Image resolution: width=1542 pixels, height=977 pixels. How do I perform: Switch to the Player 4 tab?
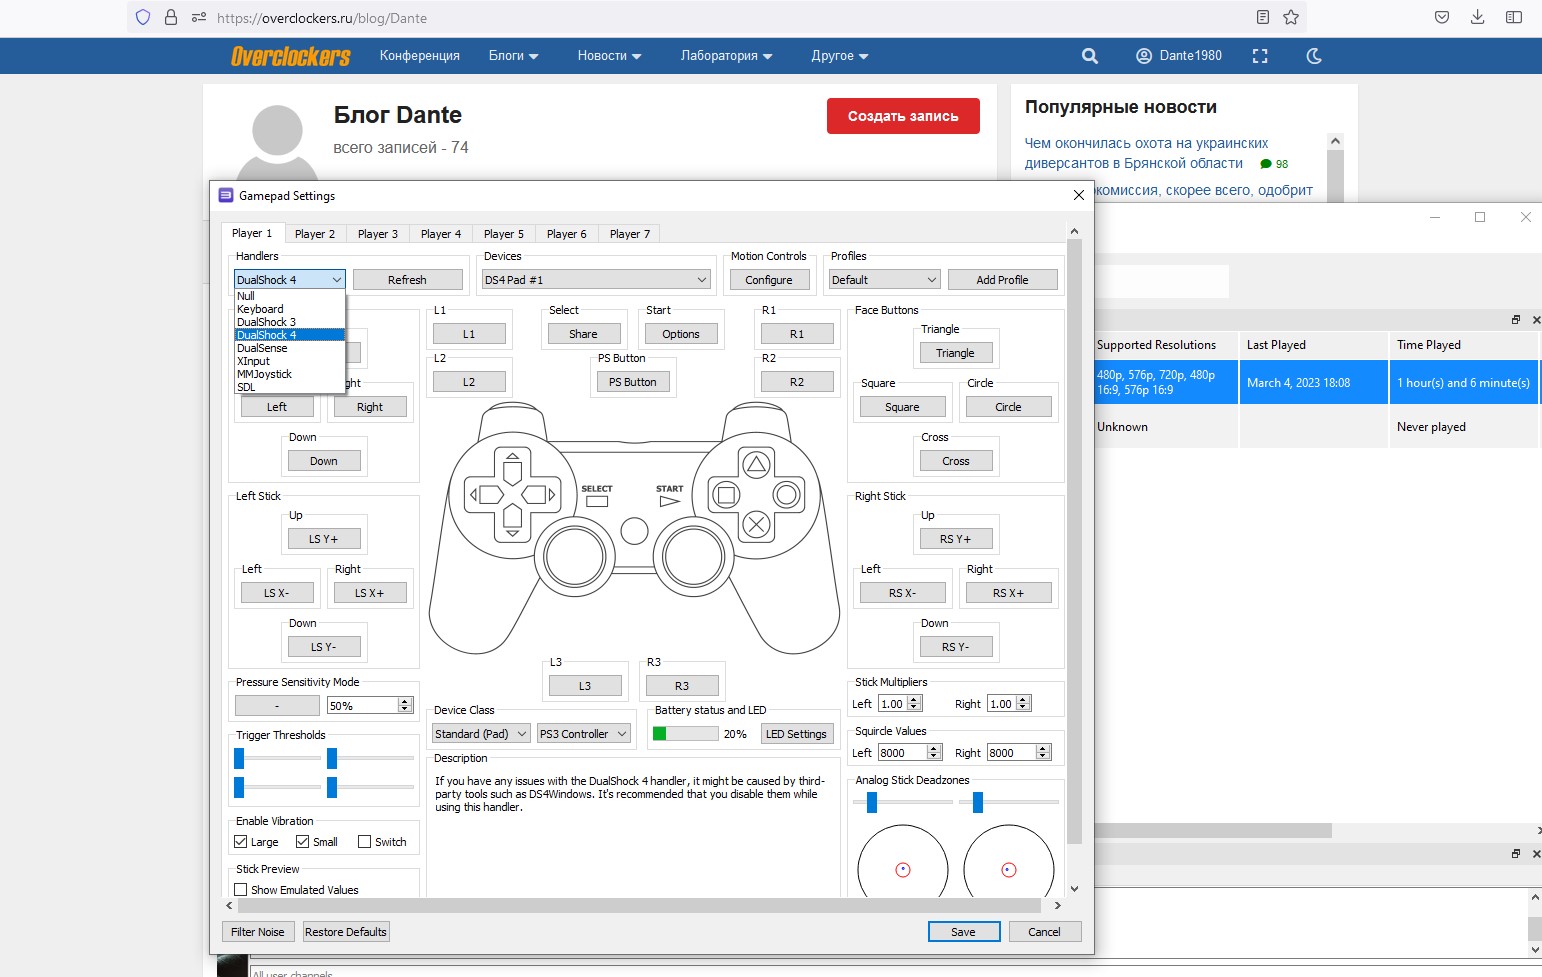(x=441, y=234)
